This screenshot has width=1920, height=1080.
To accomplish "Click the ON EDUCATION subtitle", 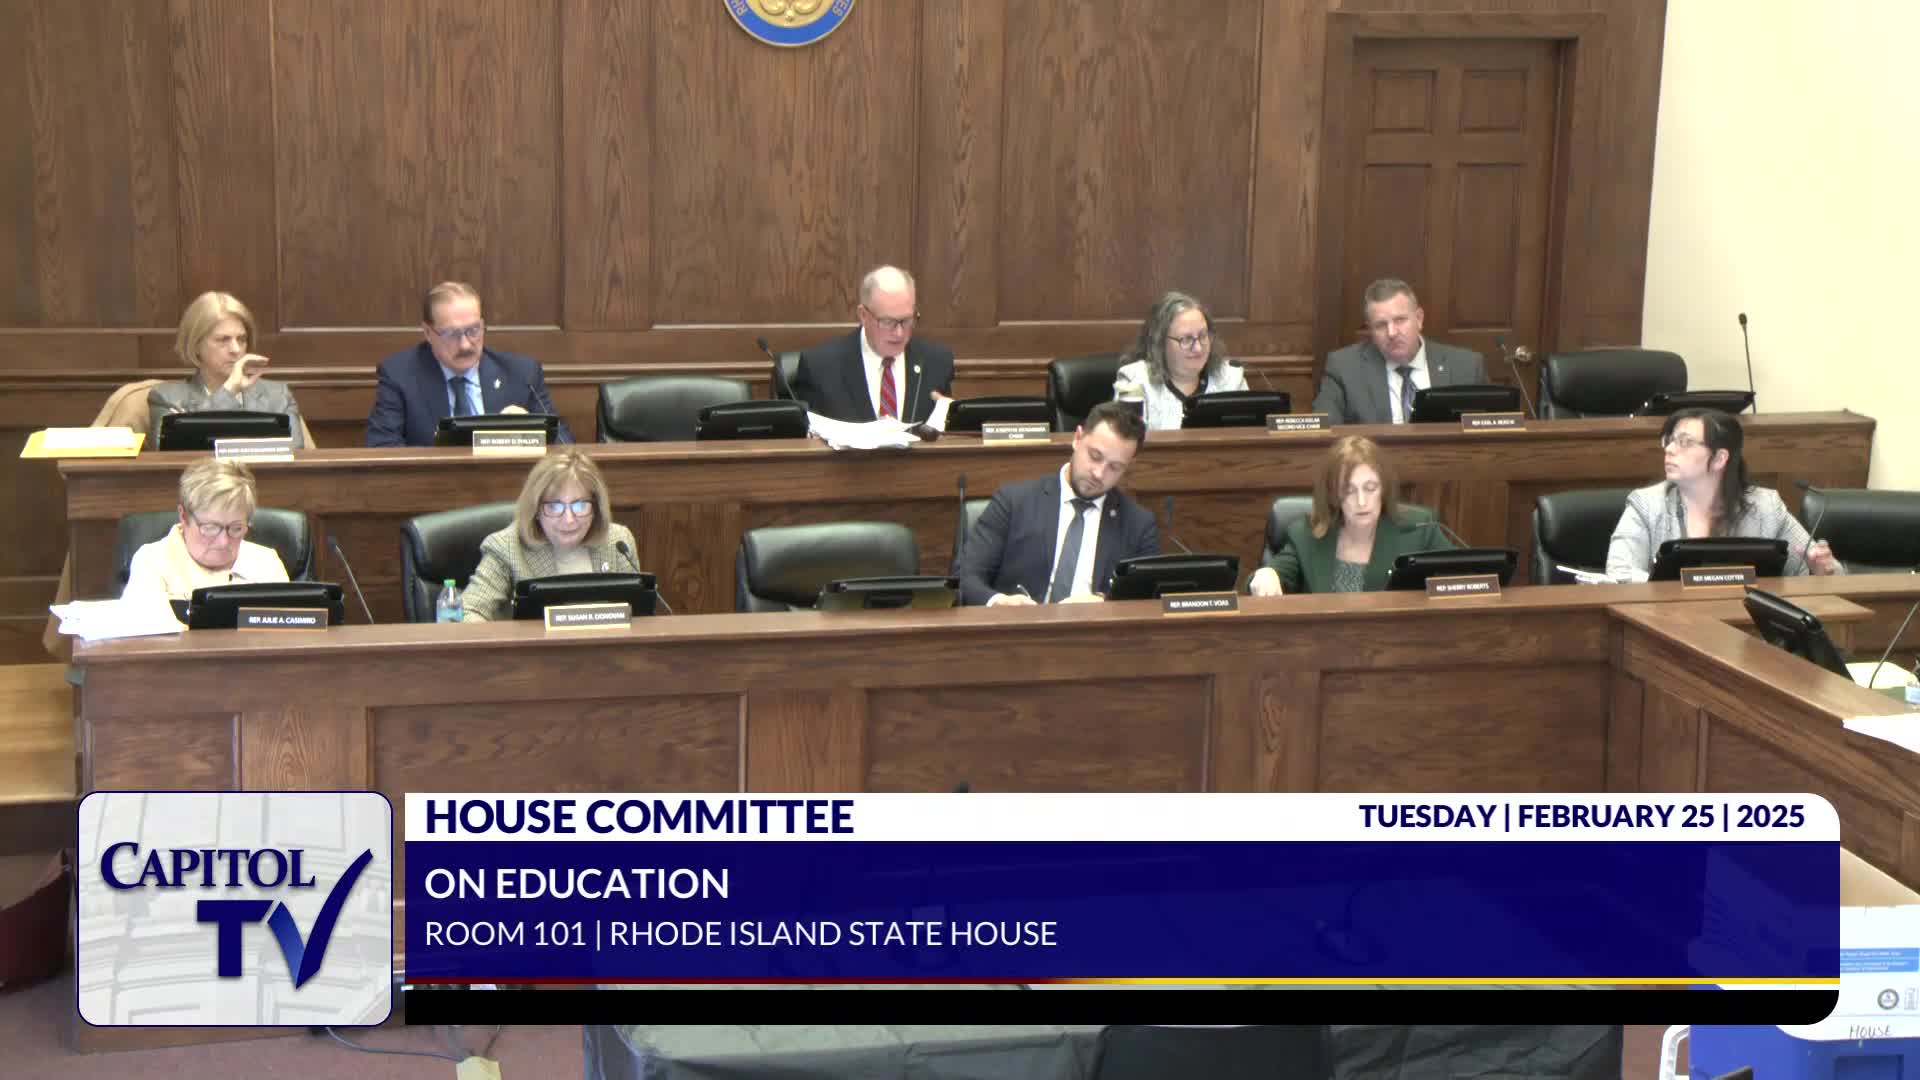I will point(576,884).
